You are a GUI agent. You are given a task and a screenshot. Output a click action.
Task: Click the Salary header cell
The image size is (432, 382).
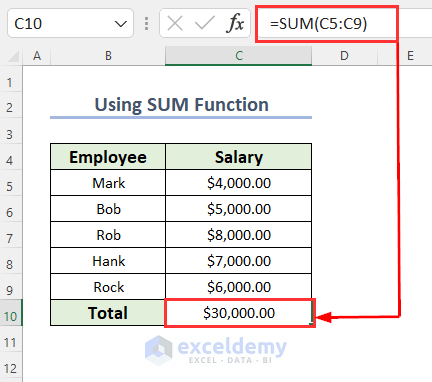(x=238, y=157)
